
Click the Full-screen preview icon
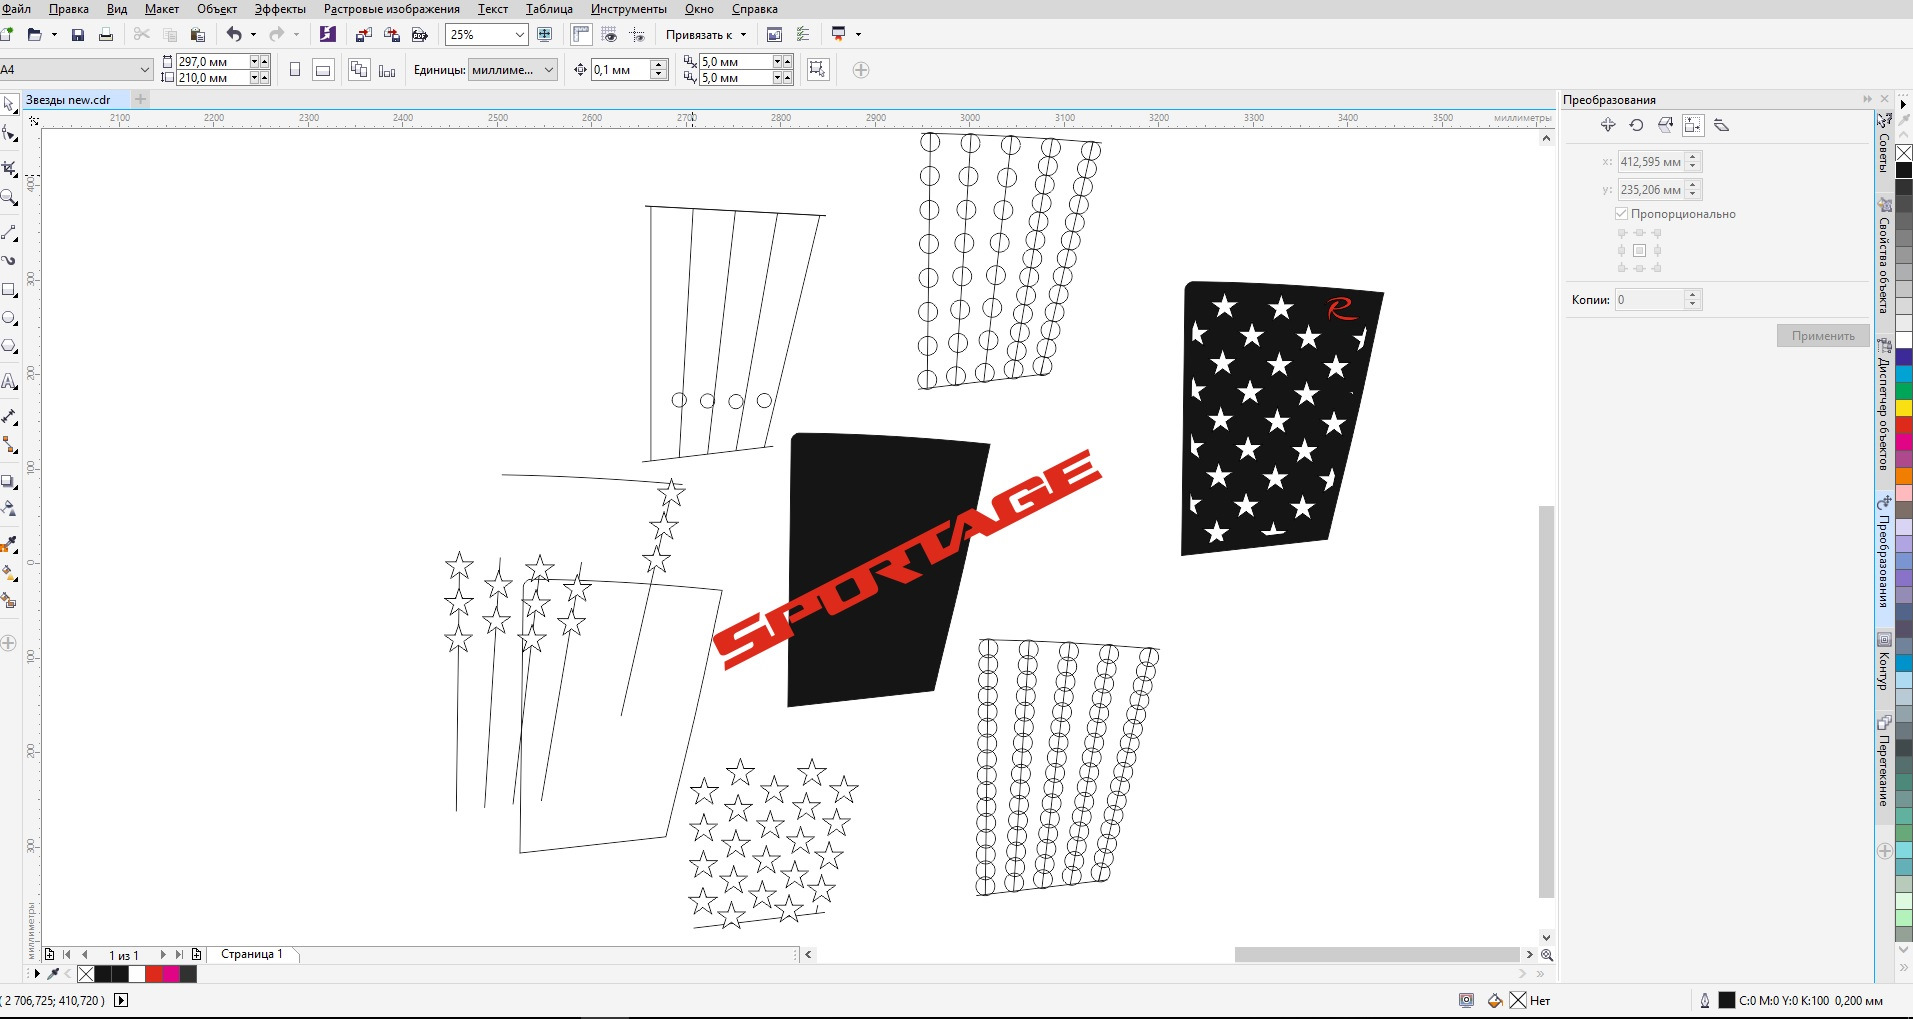tap(545, 35)
